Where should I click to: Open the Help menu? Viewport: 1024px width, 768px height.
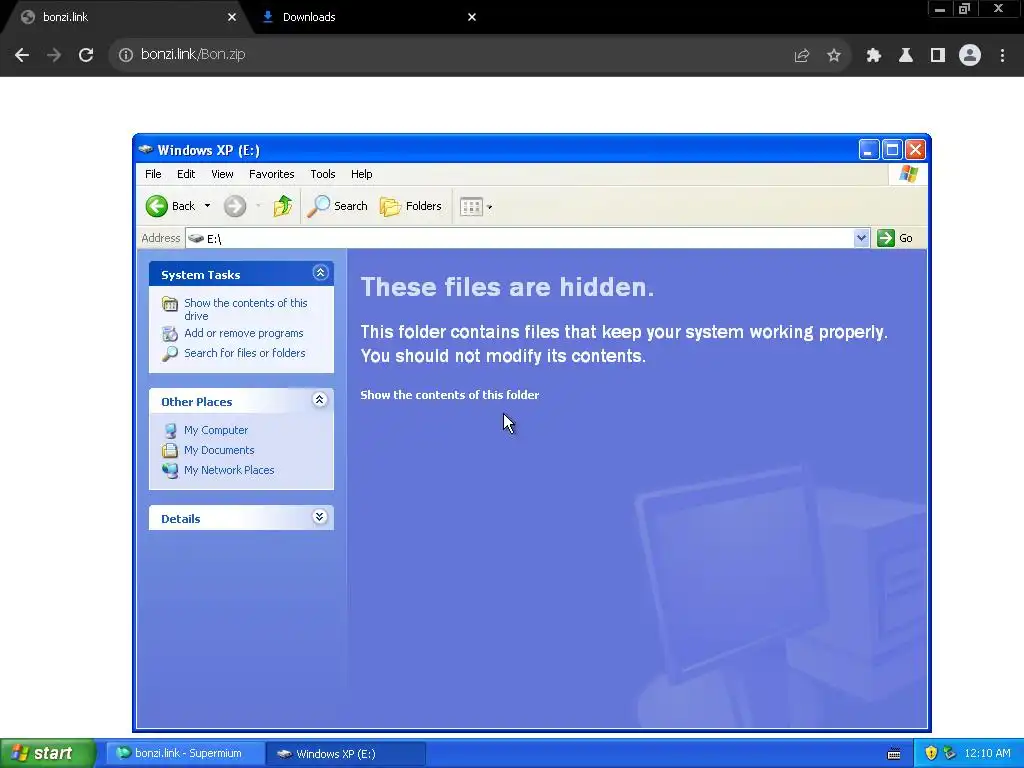point(362,174)
